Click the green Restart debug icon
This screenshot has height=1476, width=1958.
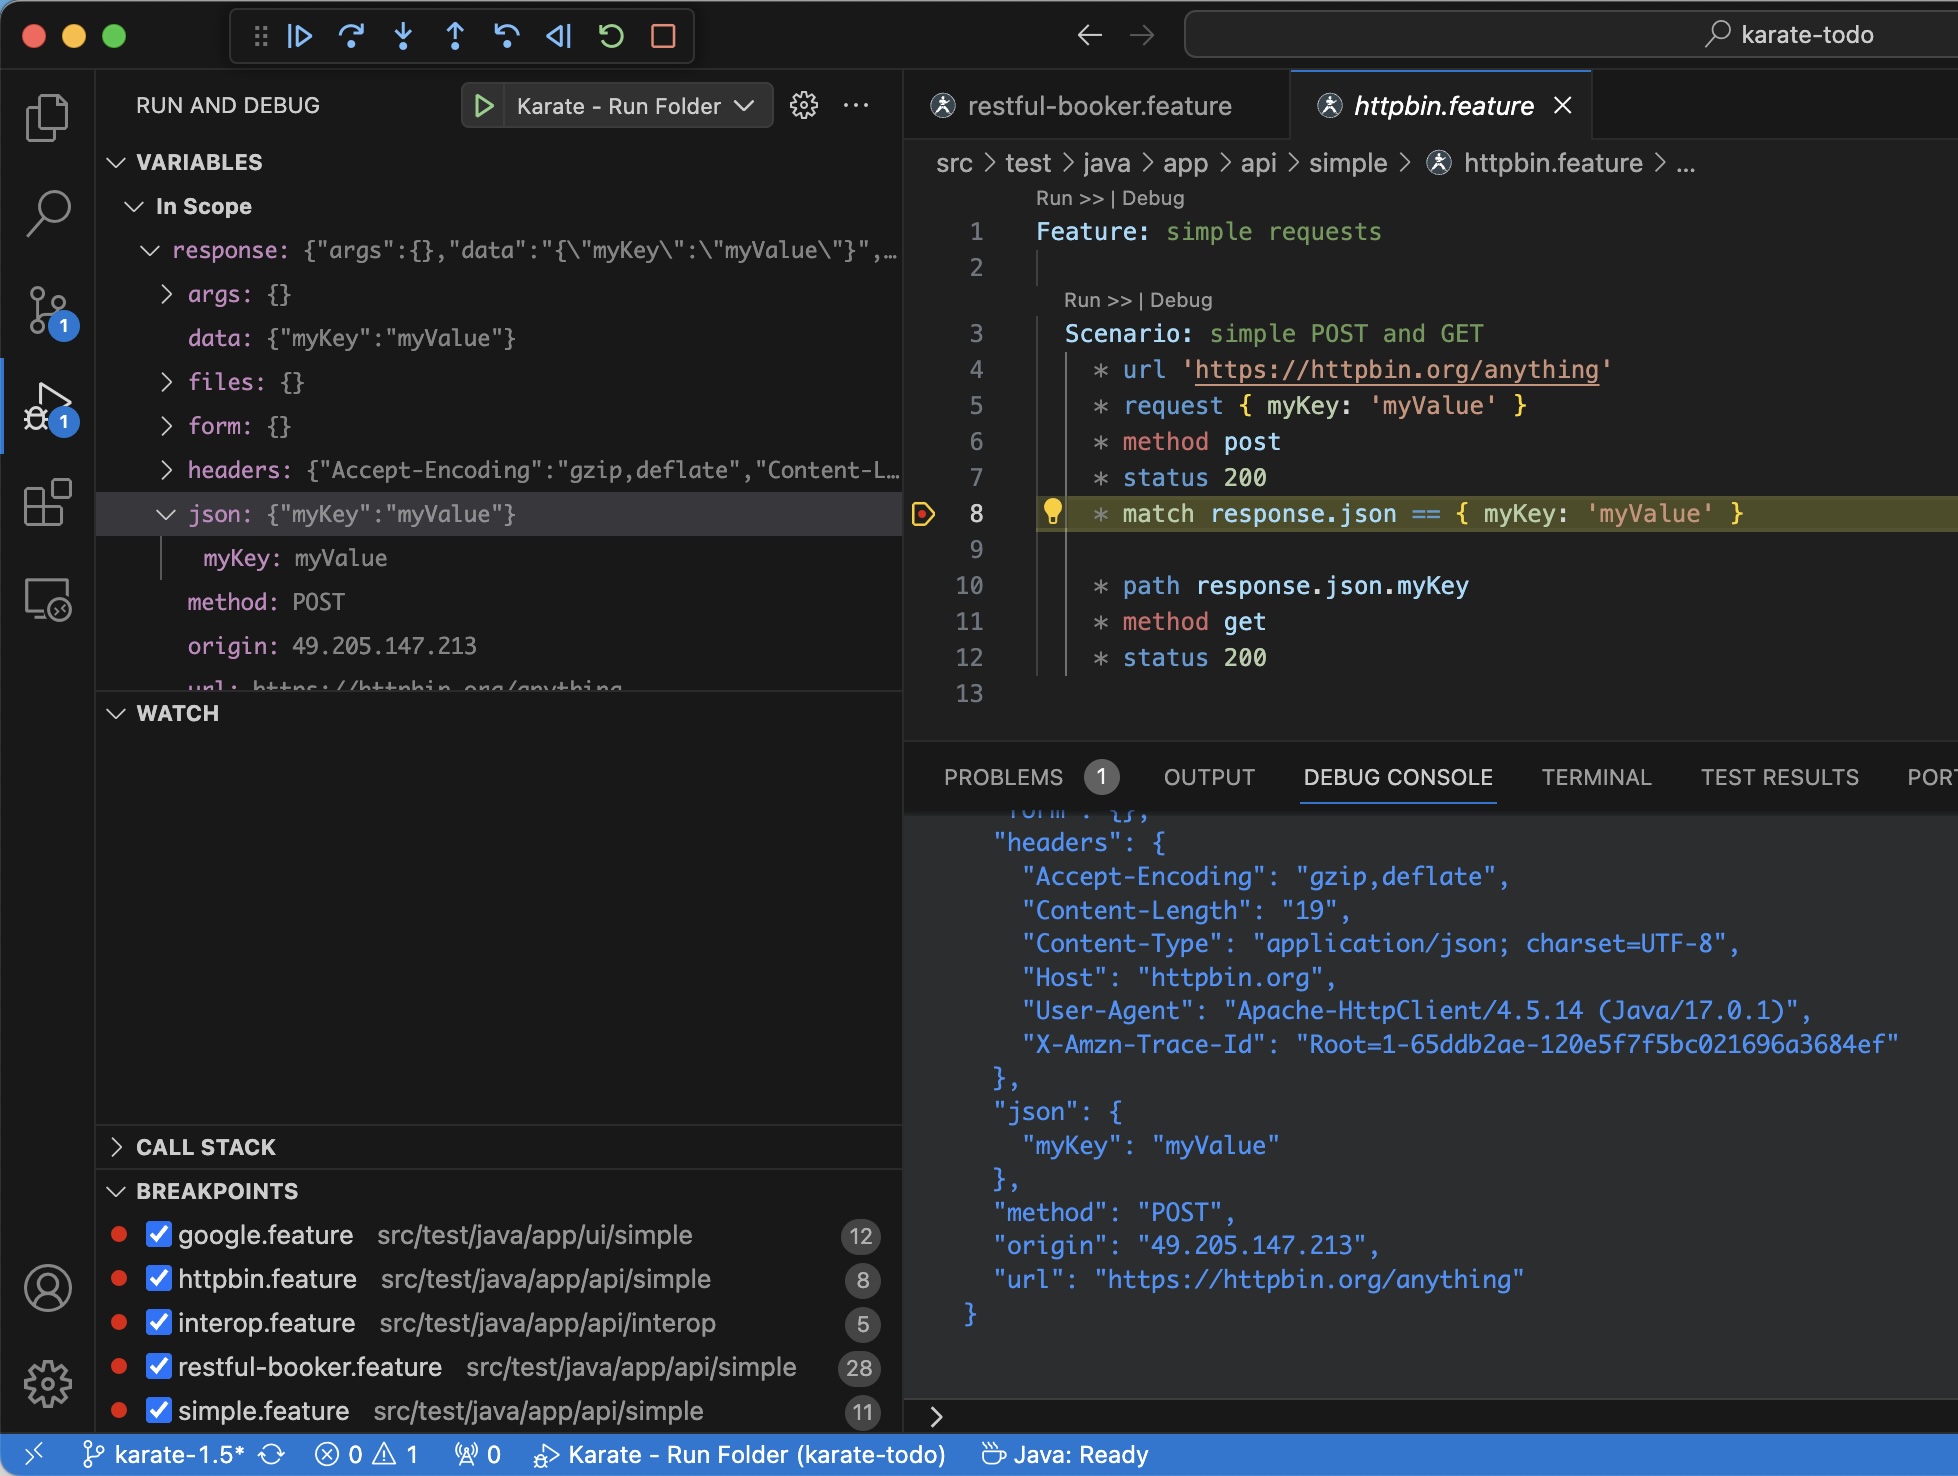pyautogui.click(x=610, y=36)
